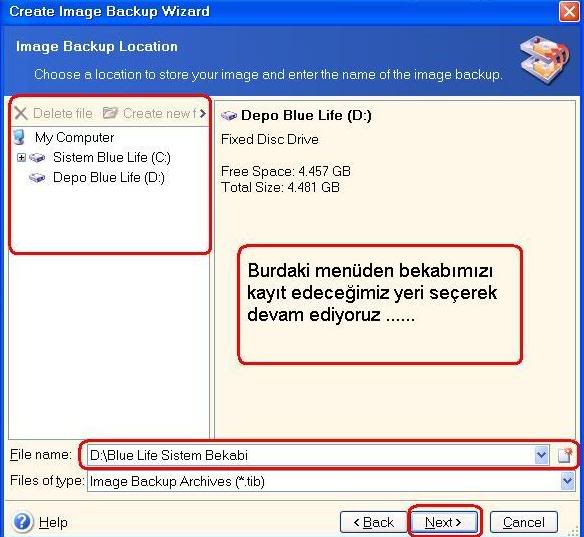Image resolution: width=584 pixels, height=537 pixels.
Task: Click the blue Help question mark icon
Action: [x=22, y=521]
